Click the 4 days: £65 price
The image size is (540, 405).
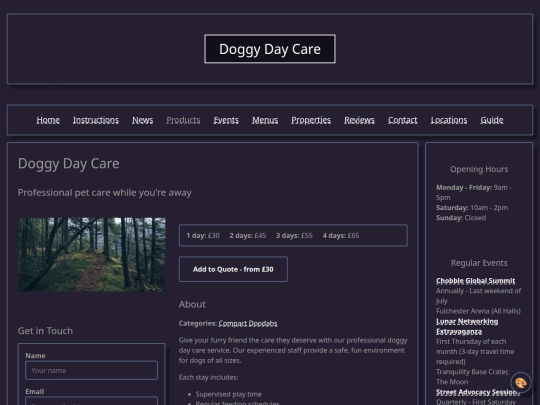point(341,236)
